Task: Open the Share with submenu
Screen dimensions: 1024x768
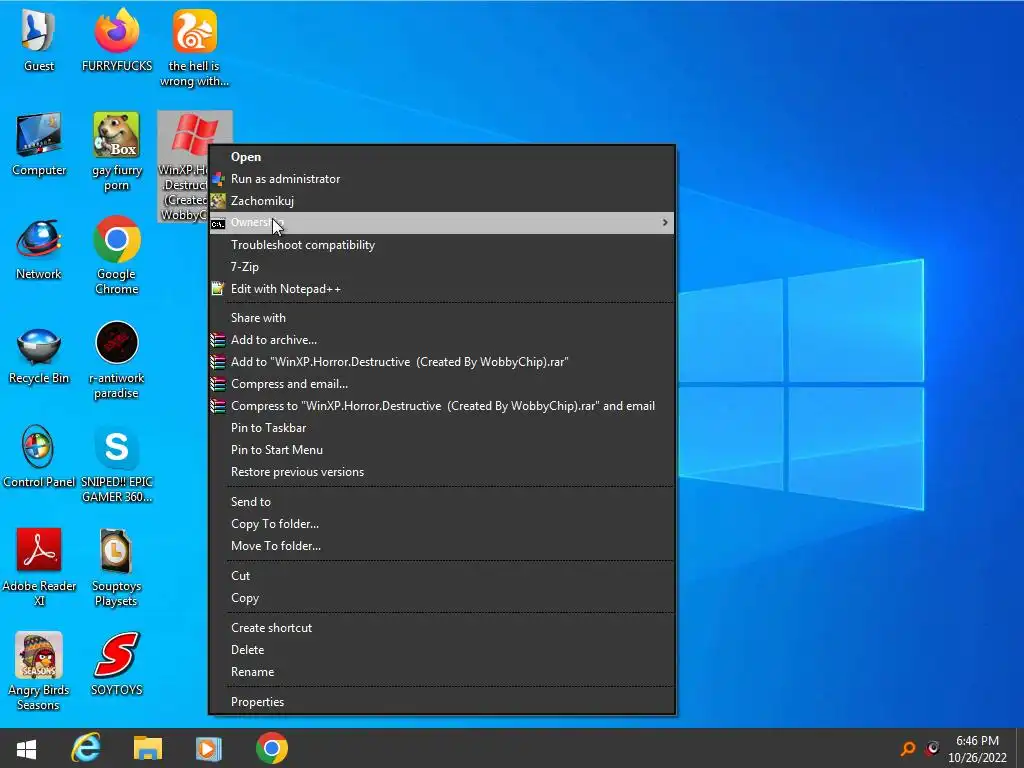Action: pyautogui.click(x=442, y=318)
